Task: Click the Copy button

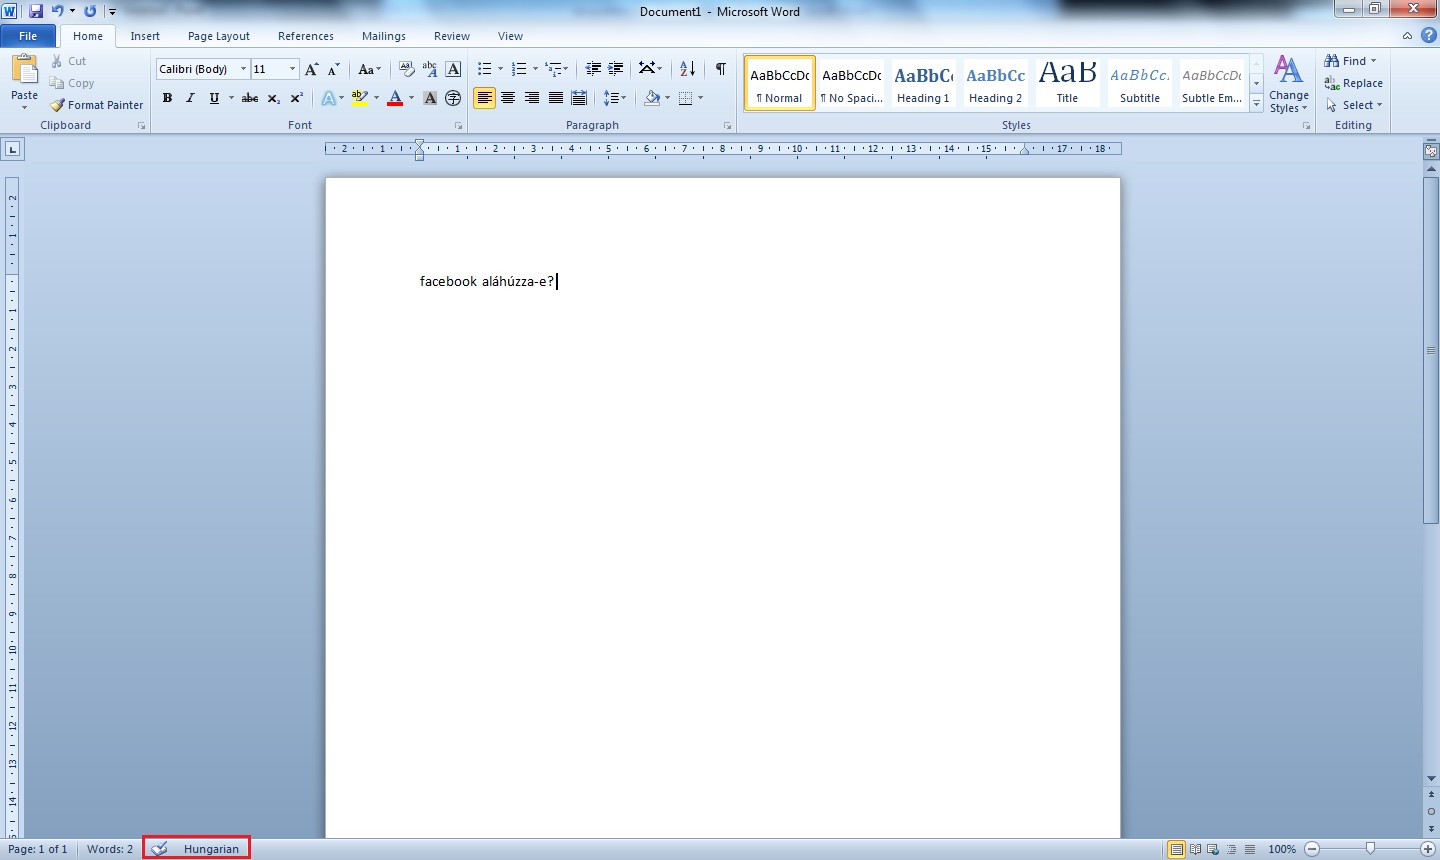Action: (x=72, y=83)
